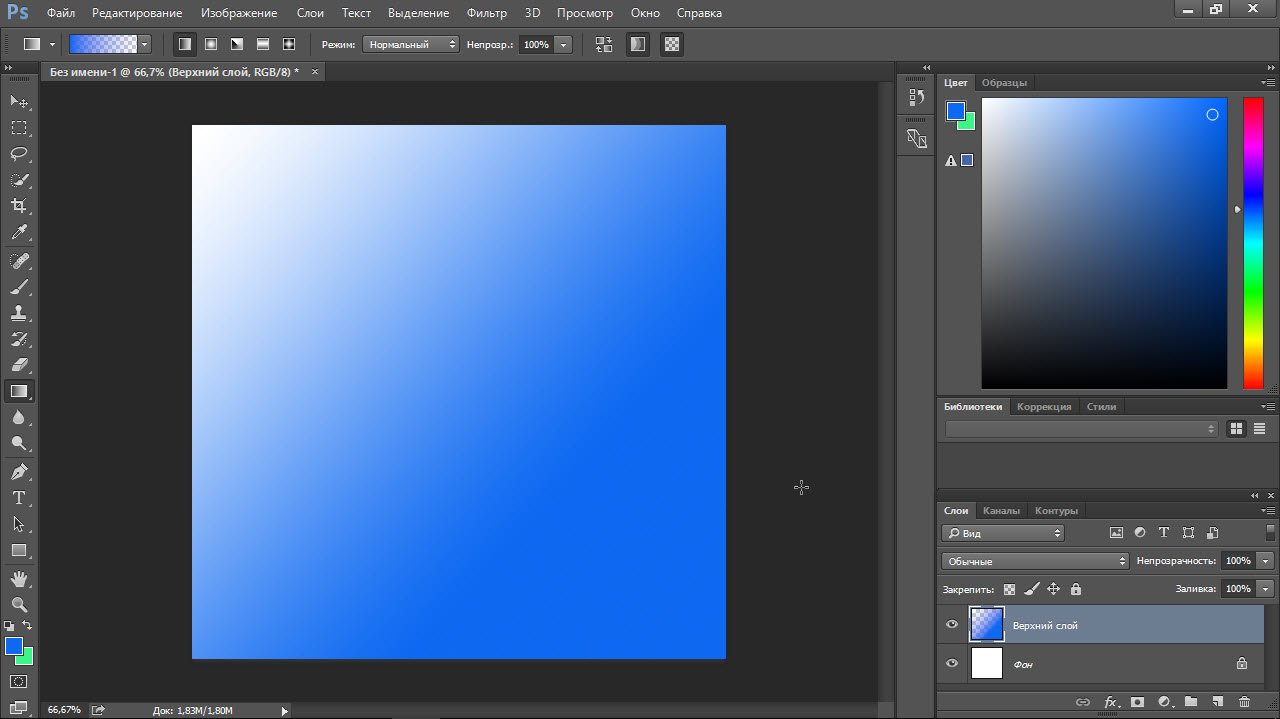Delete layer using trash icon
This screenshot has height=719, width=1280.
pos(1244,702)
